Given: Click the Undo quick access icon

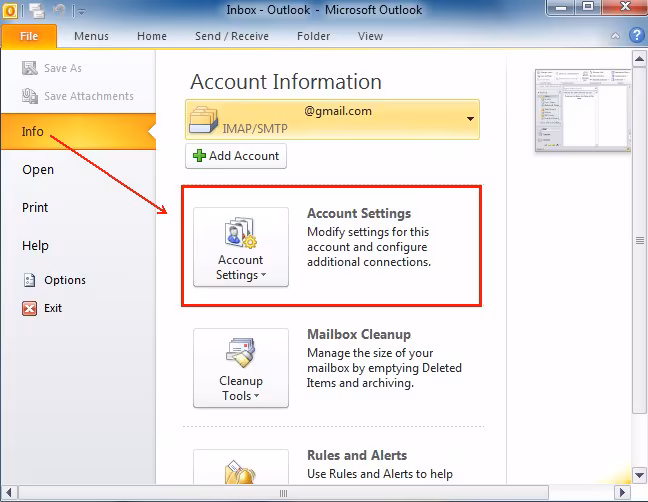Looking at the screenshot, I should coord(60,10).
